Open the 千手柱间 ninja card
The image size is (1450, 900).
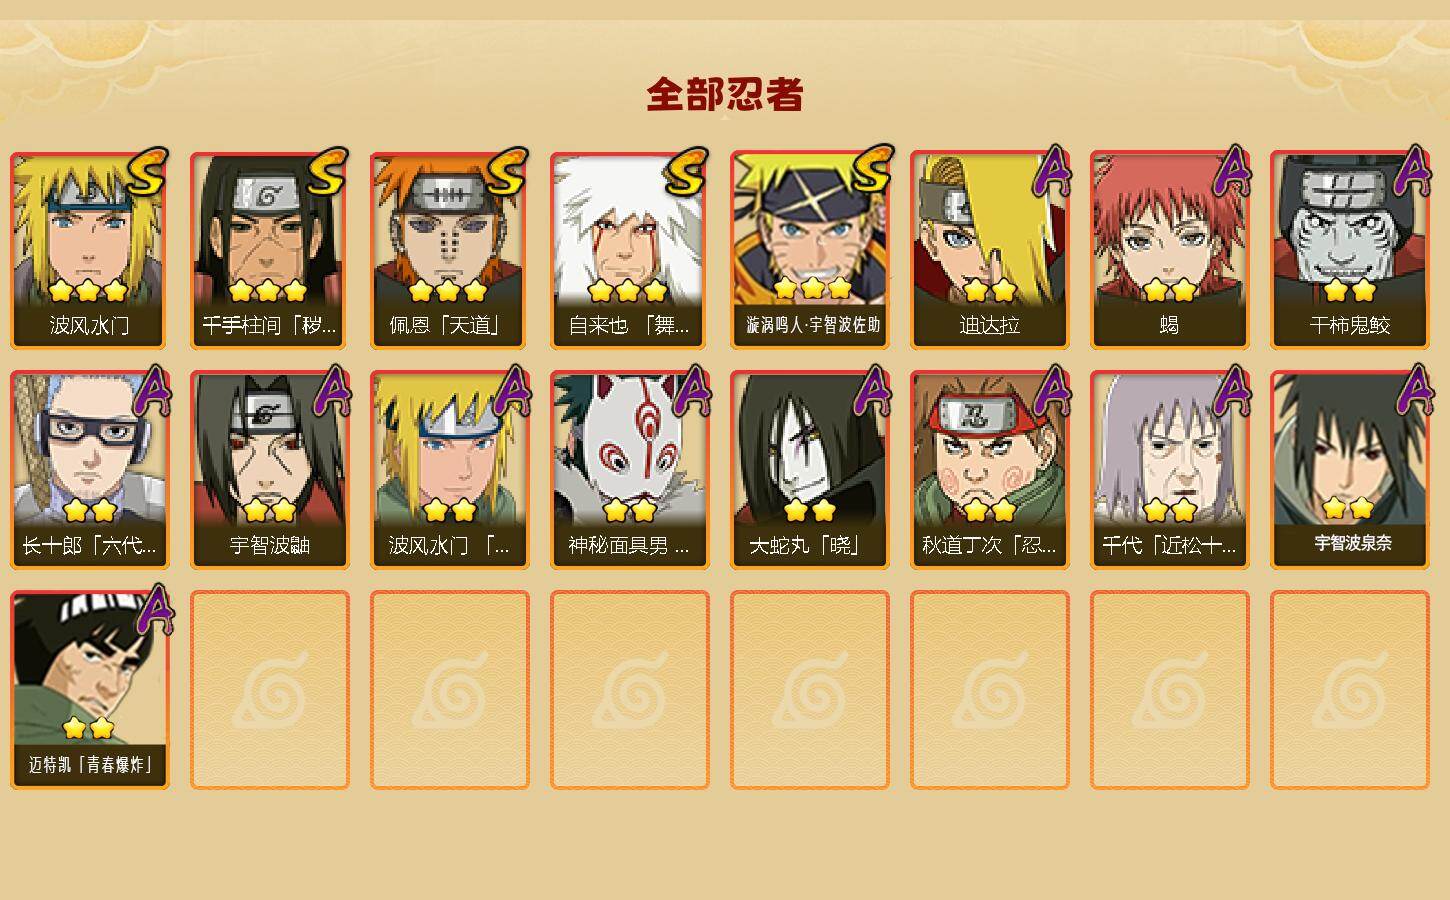(x=269, y=250)
